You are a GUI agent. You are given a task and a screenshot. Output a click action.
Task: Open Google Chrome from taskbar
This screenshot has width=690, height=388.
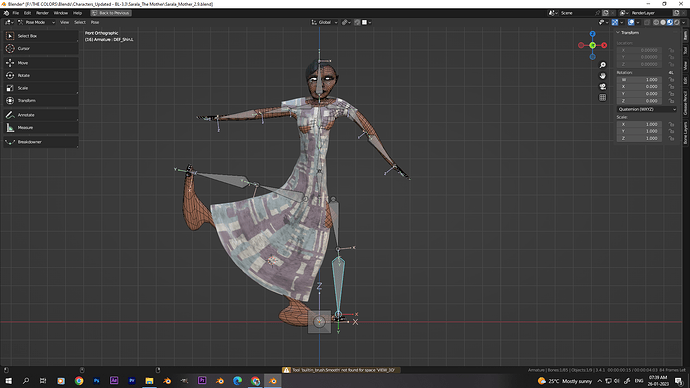(79, 381)
